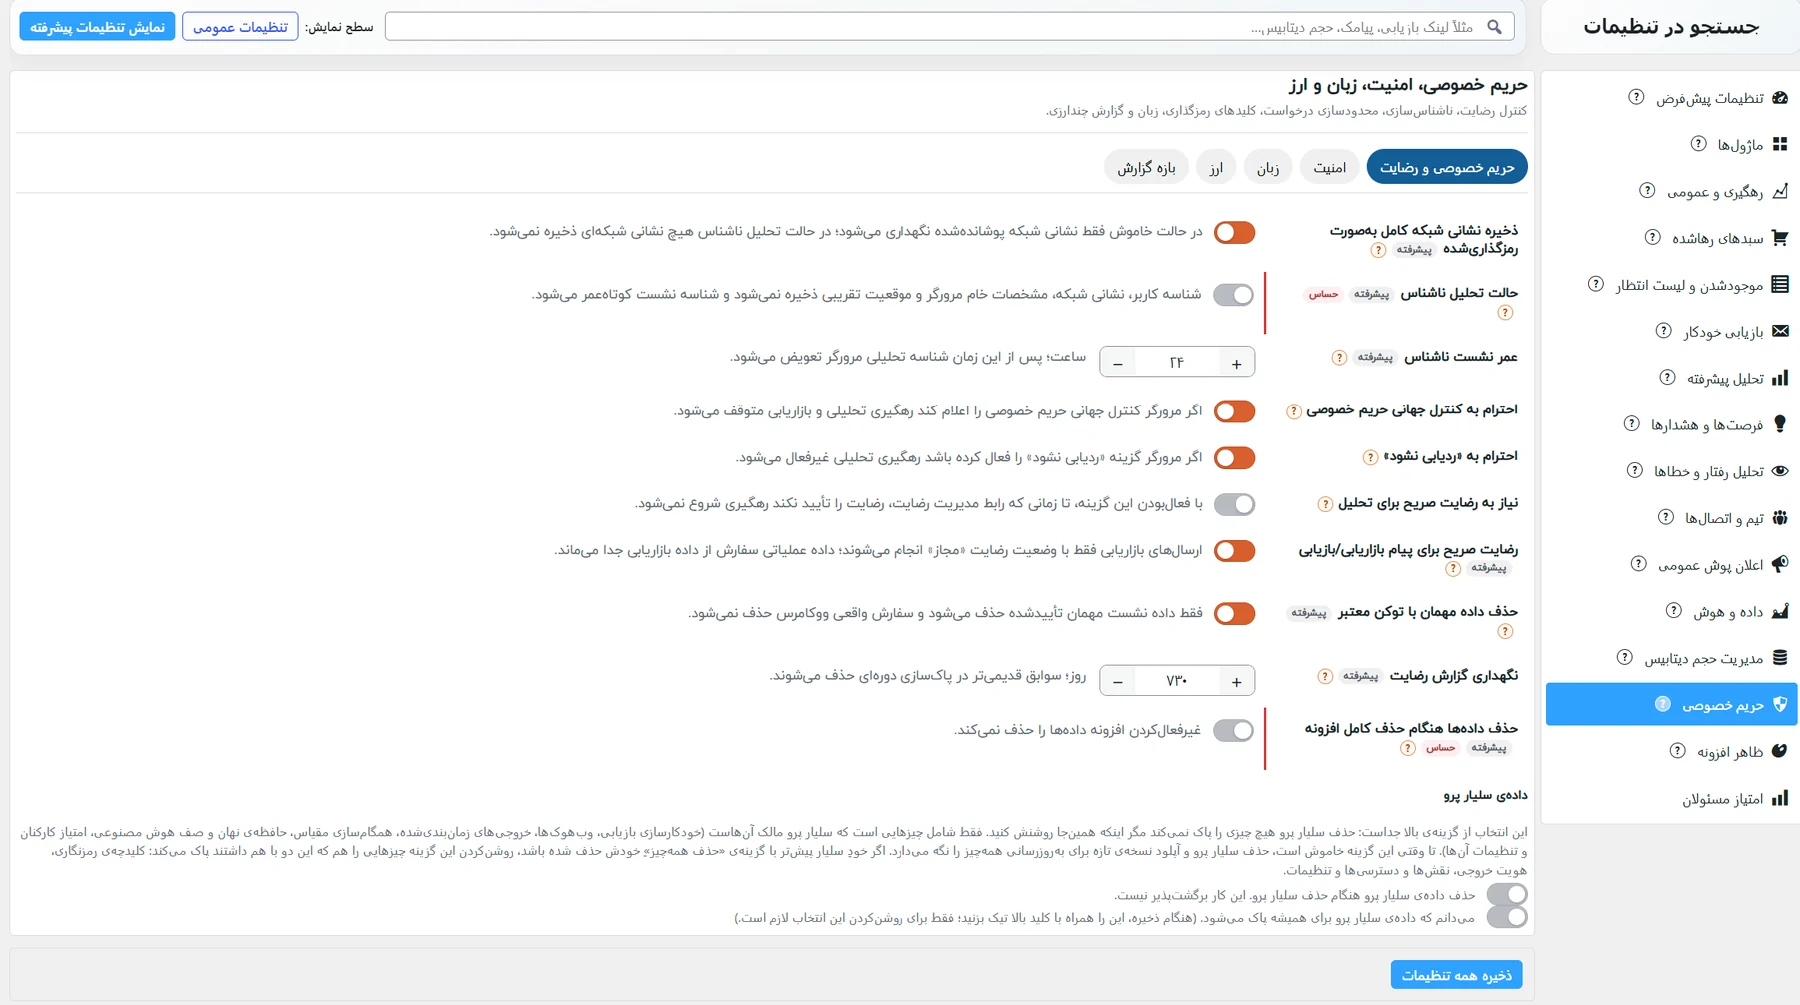Toggle the احترام به «ردیابی نشود» switch
The height and width of the screenshot is (1005, 1800).
[x=1234, y=458]
